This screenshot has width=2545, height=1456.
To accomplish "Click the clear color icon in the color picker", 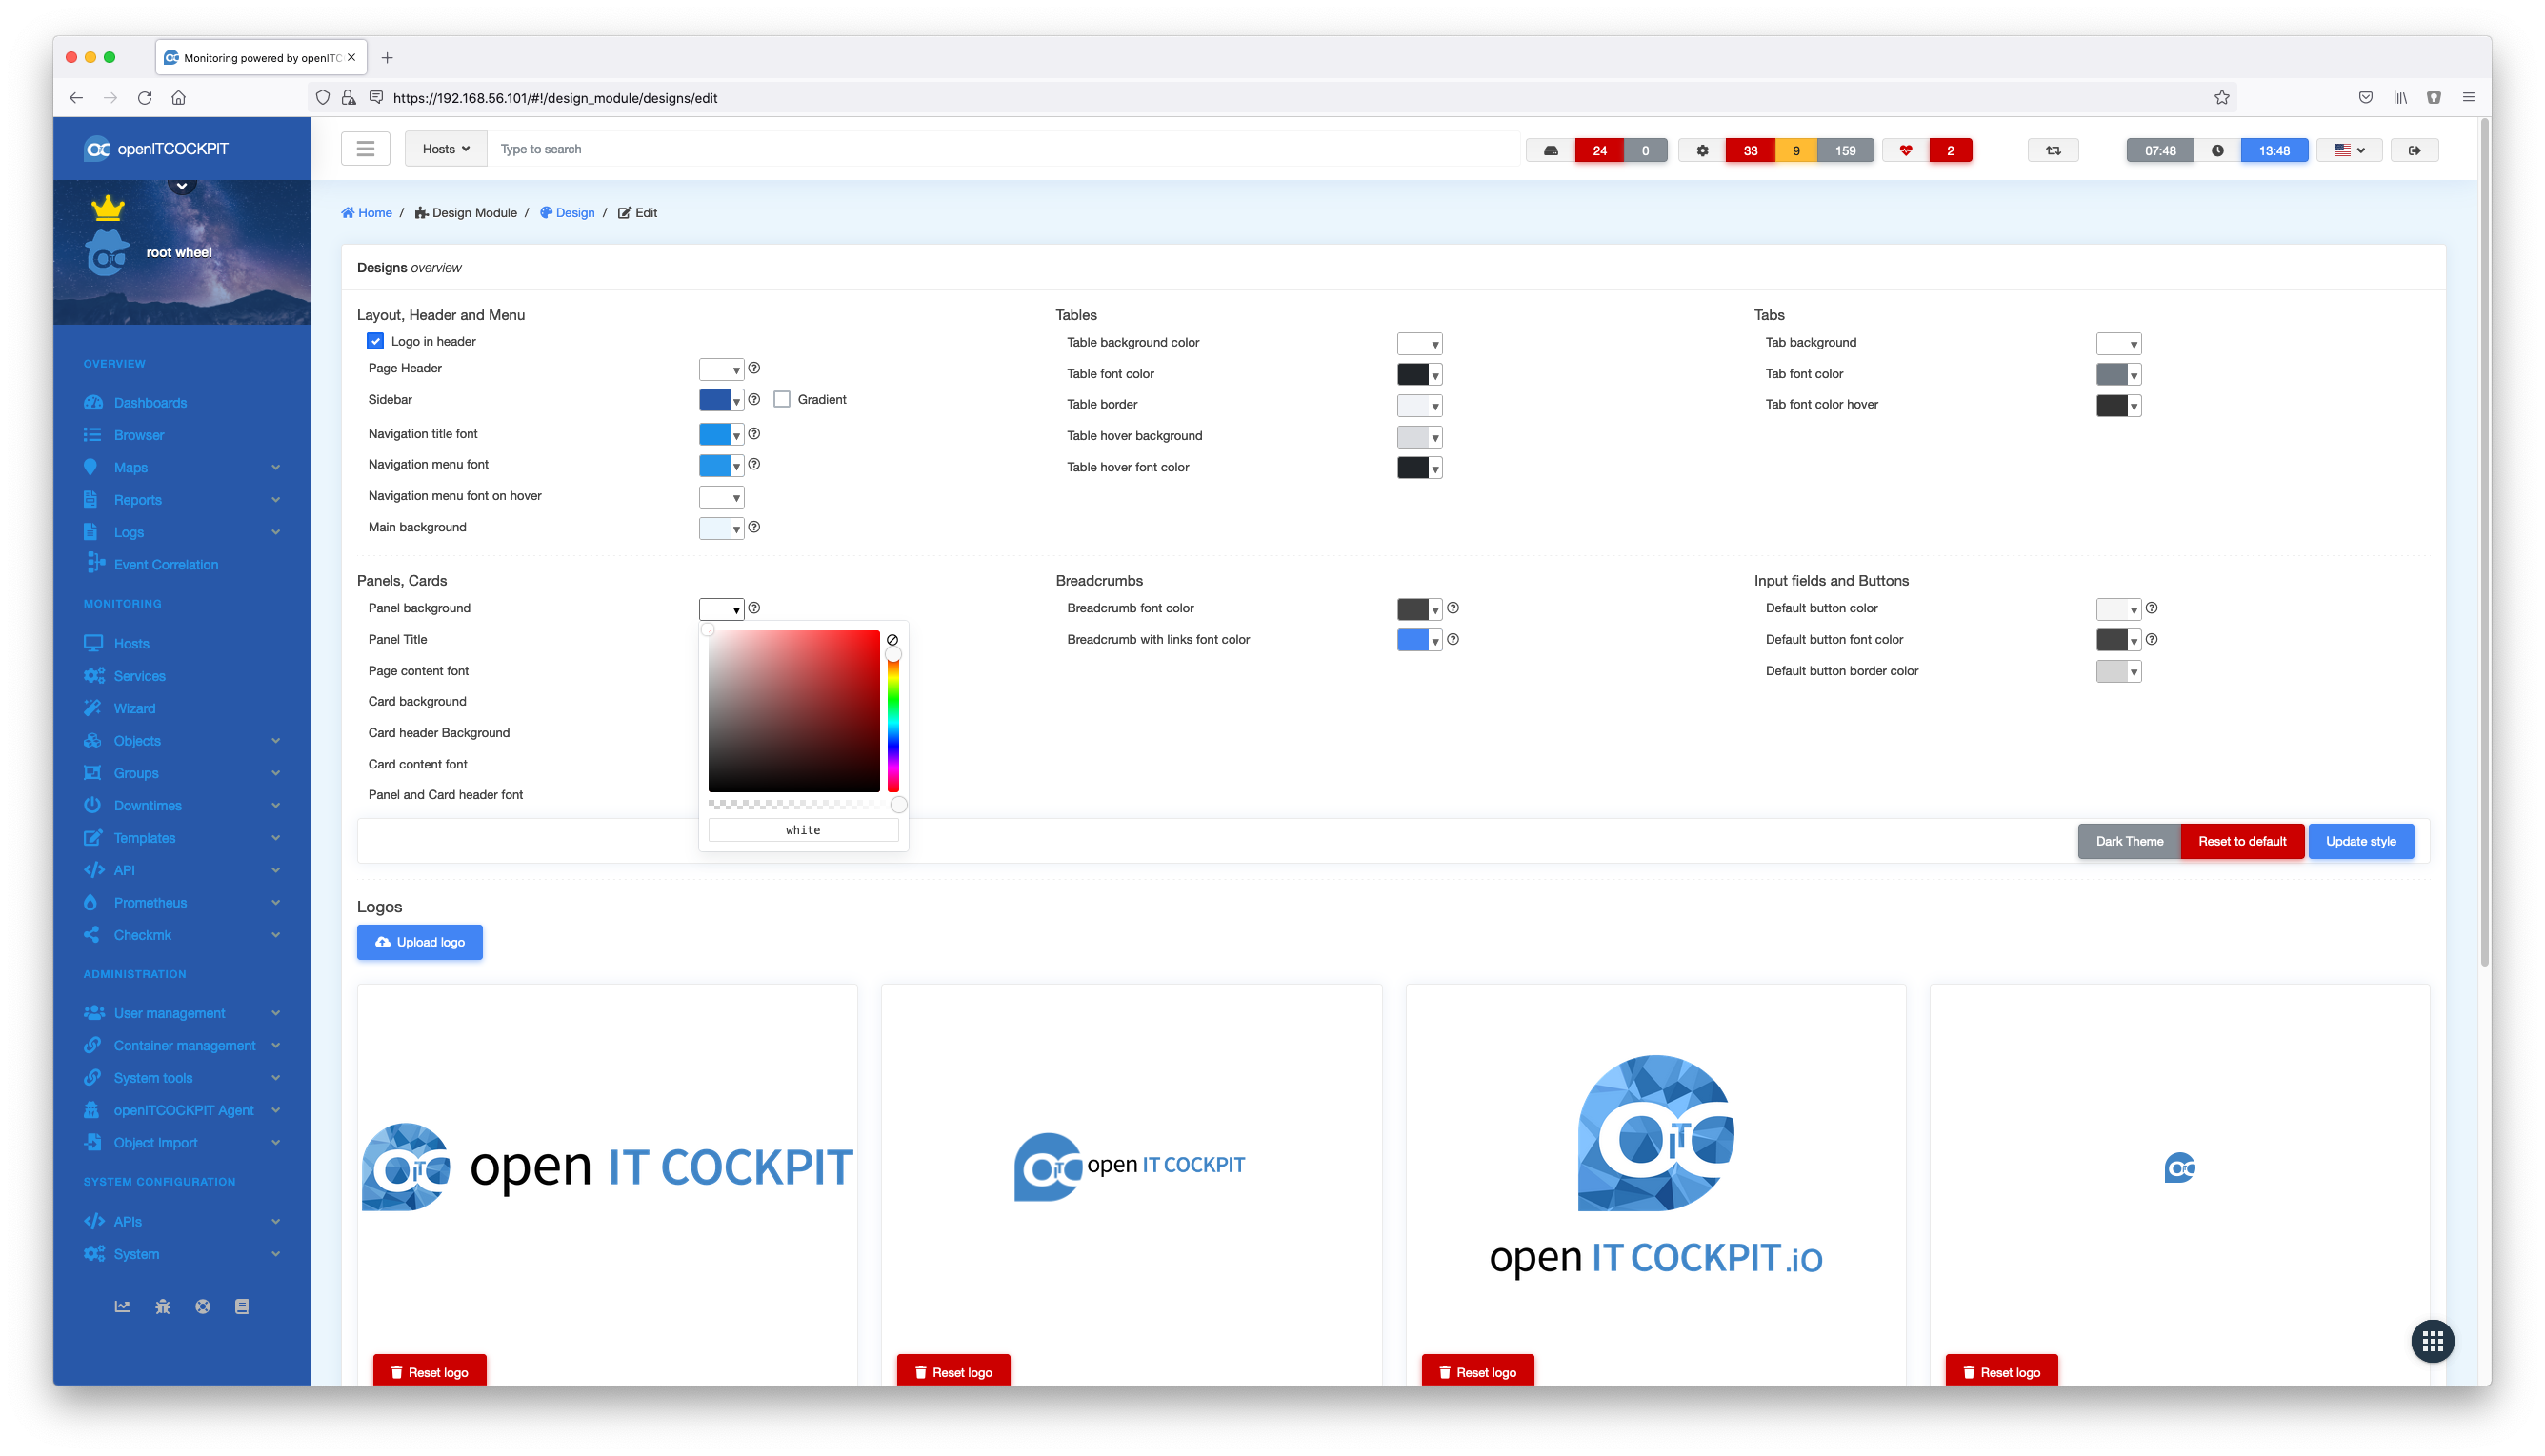I will click(x=892, y=640).
